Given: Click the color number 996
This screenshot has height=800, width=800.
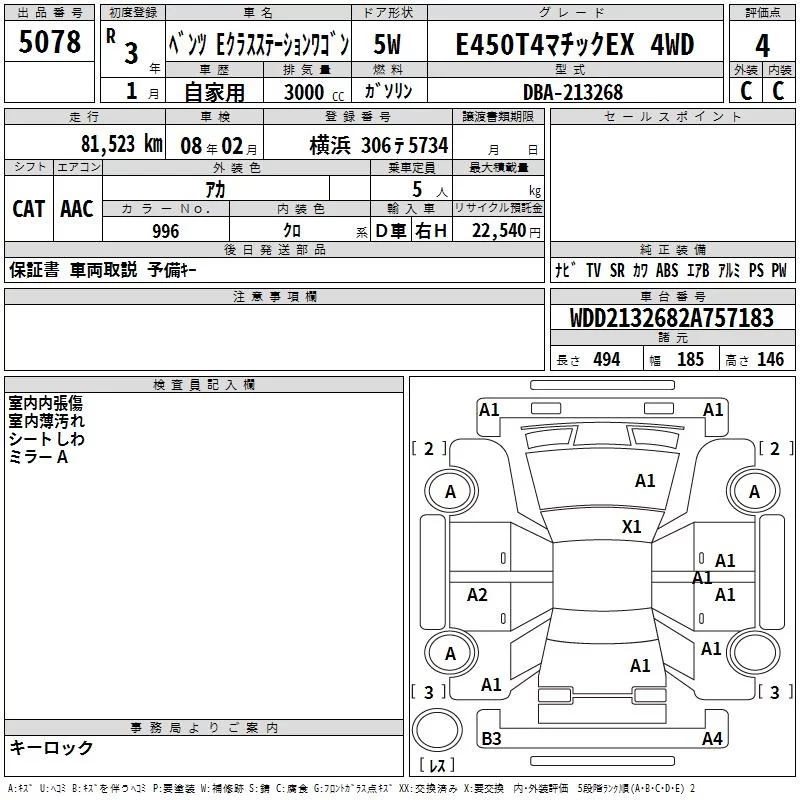Looking at the screenshot, I should click(x=165, y=231).
